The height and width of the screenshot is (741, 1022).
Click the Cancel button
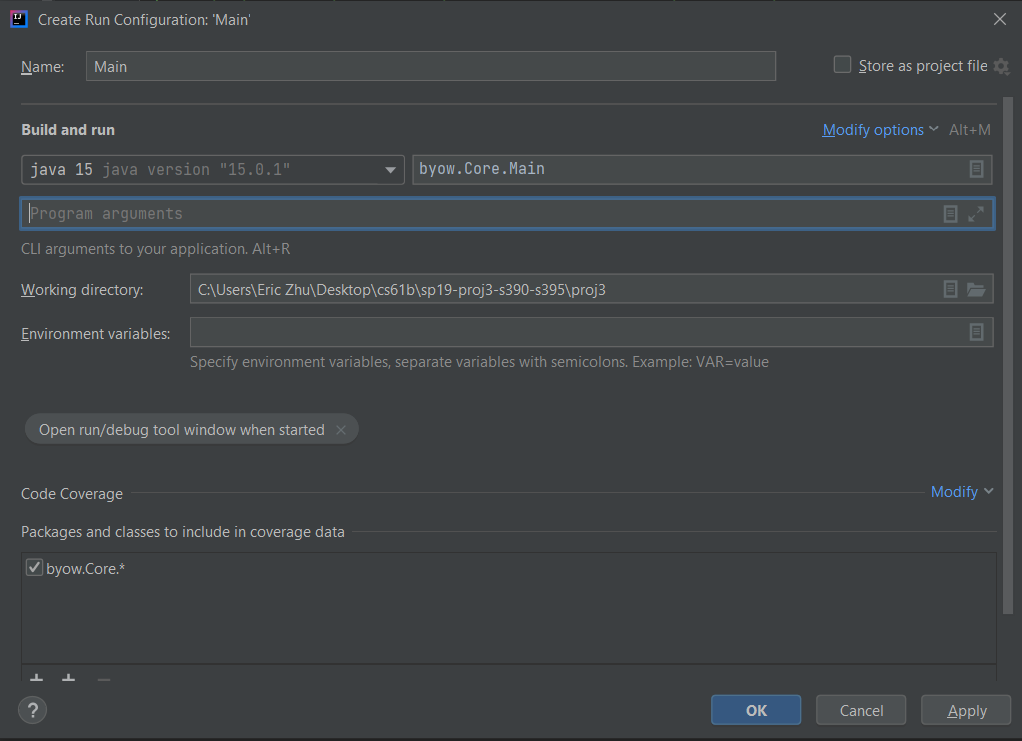coord(861,710)
